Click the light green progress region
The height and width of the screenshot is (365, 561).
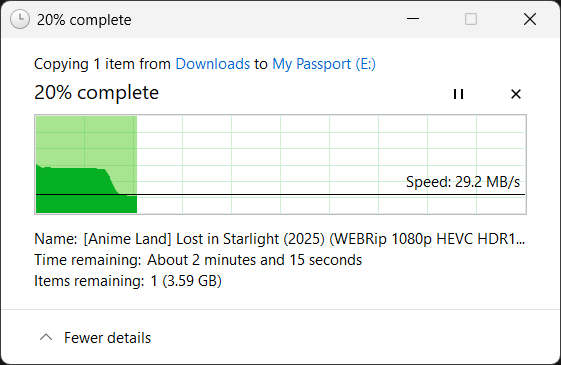[86, 141]
